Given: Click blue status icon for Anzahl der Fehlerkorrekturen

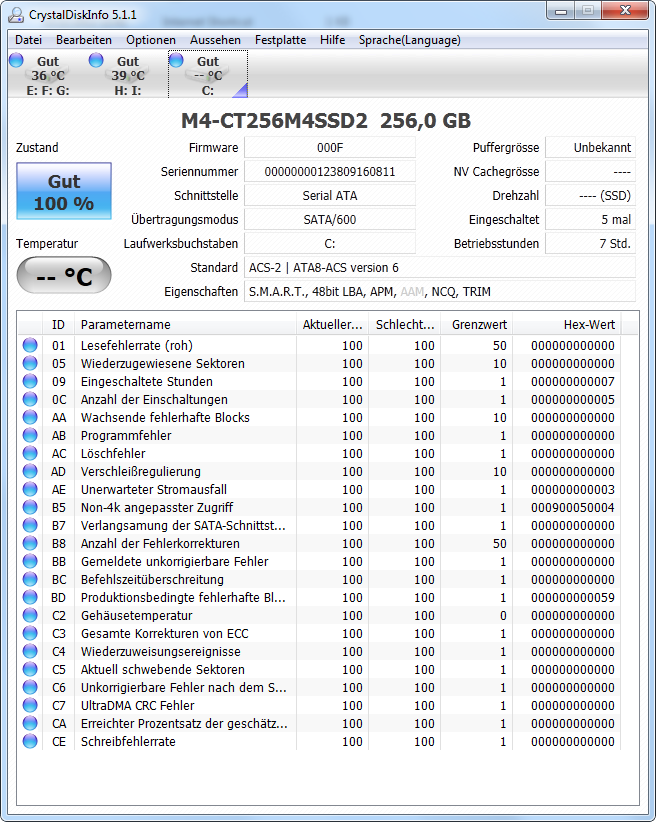Looking at the screenshot, I should click(x=30, y=543).
